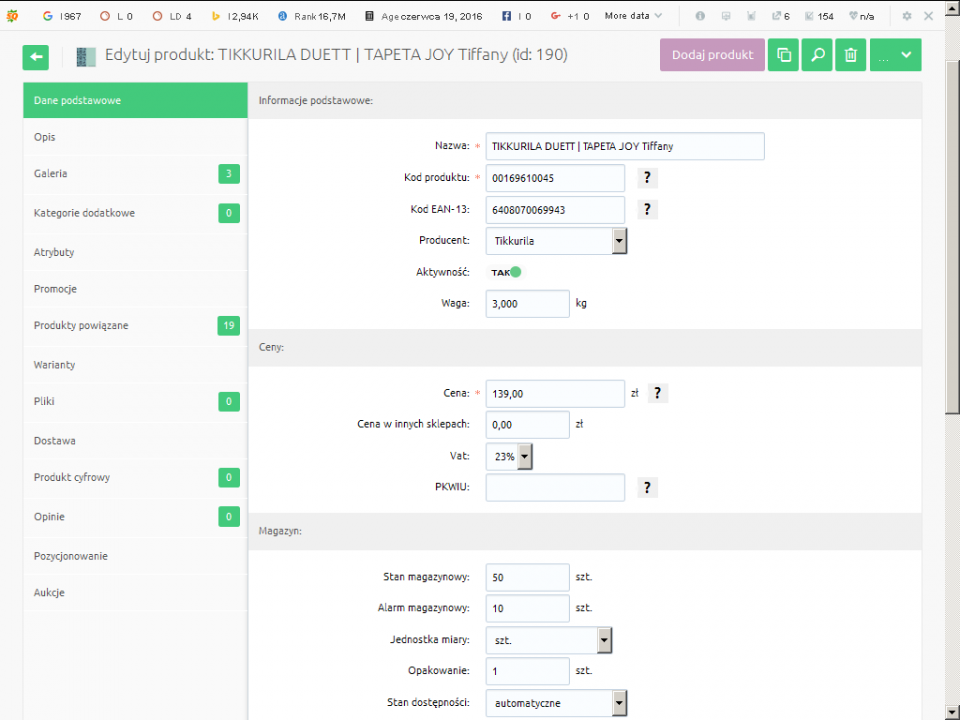Click the Bing index icon in SEO bar
The width and height of the screenshot is (960, 720).
(216, 16)
